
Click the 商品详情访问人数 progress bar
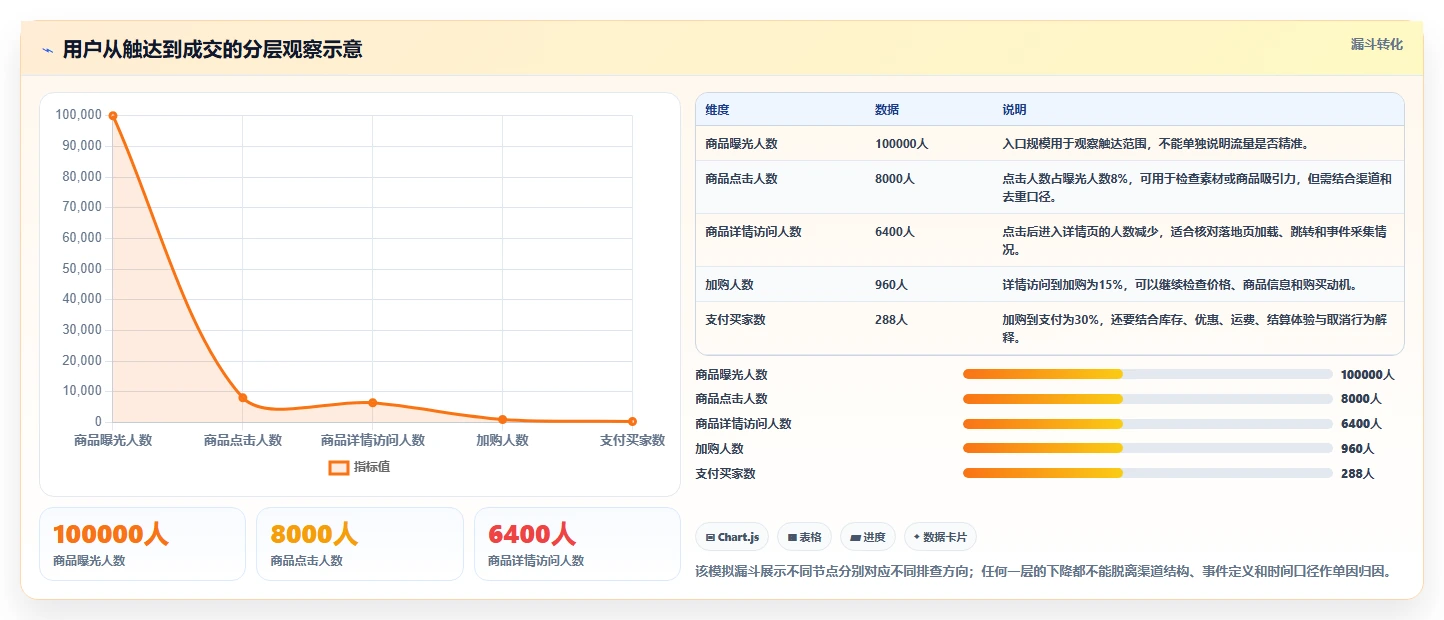tap(1147, 424)
